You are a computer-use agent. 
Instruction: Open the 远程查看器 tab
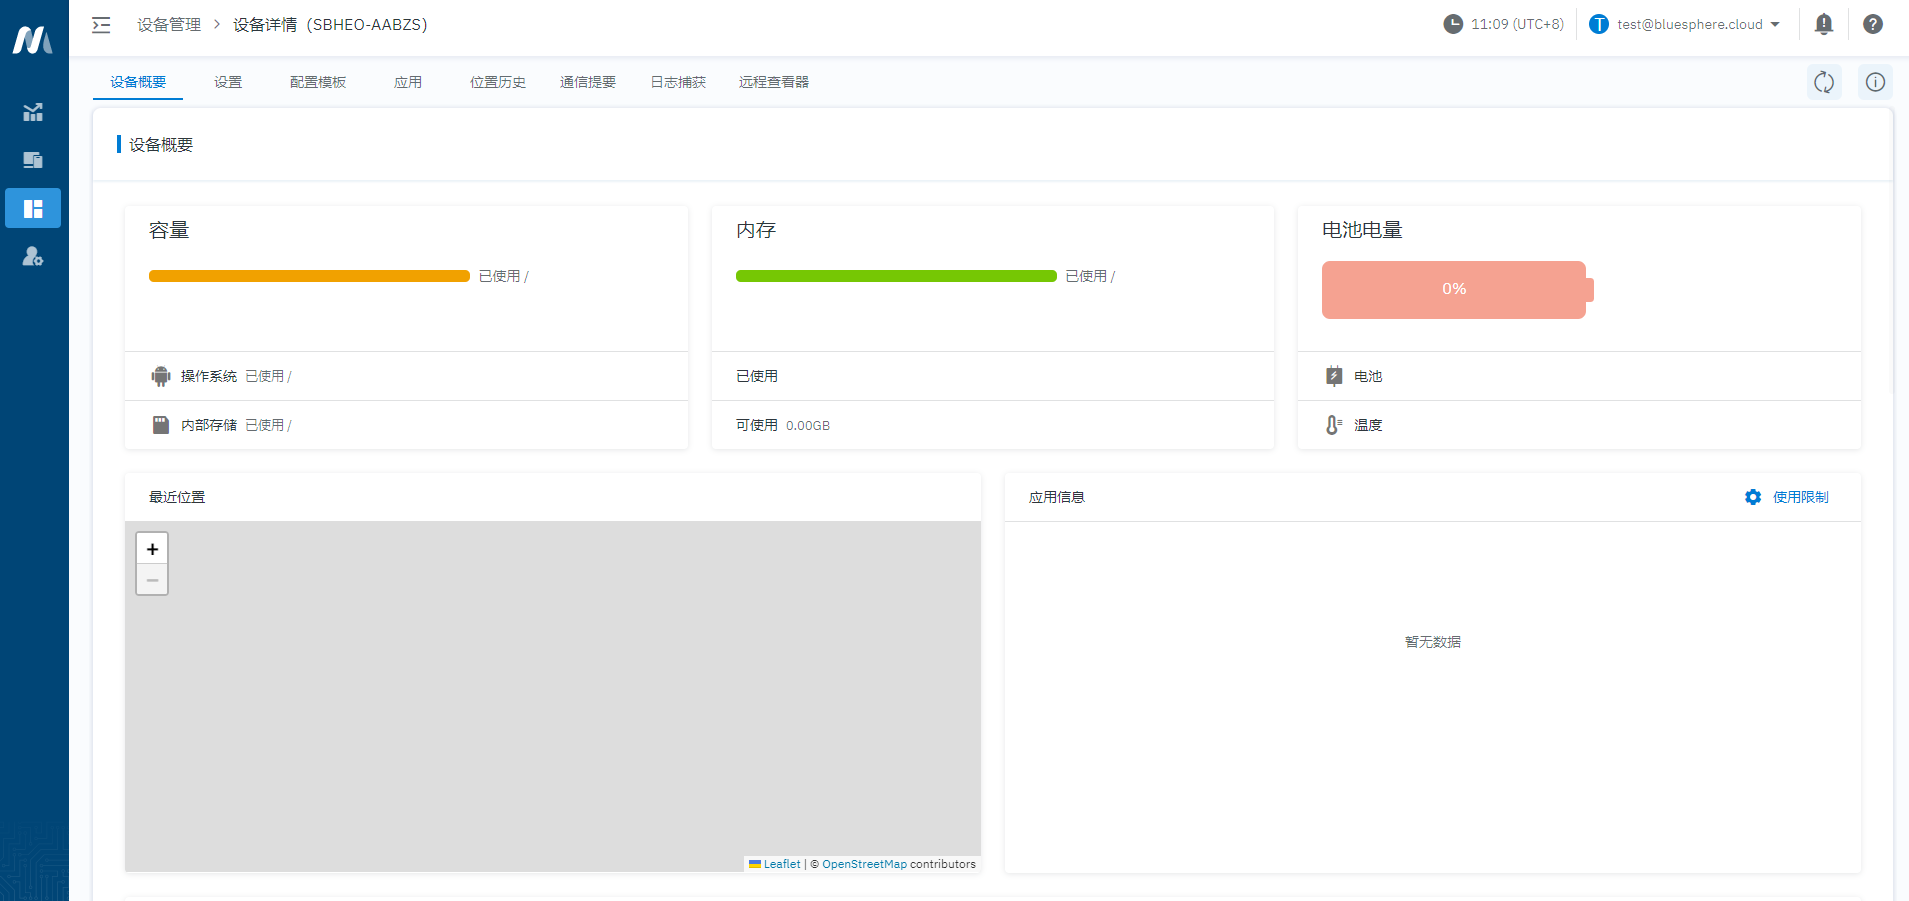(774, 82)
